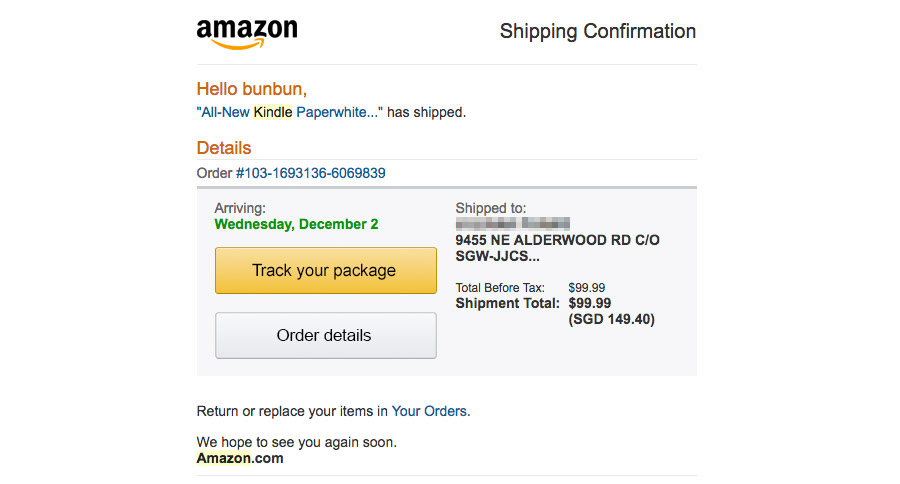Click the blue $99.99 before-tax amount
This screenshot has height=484, width=900.
588,288
